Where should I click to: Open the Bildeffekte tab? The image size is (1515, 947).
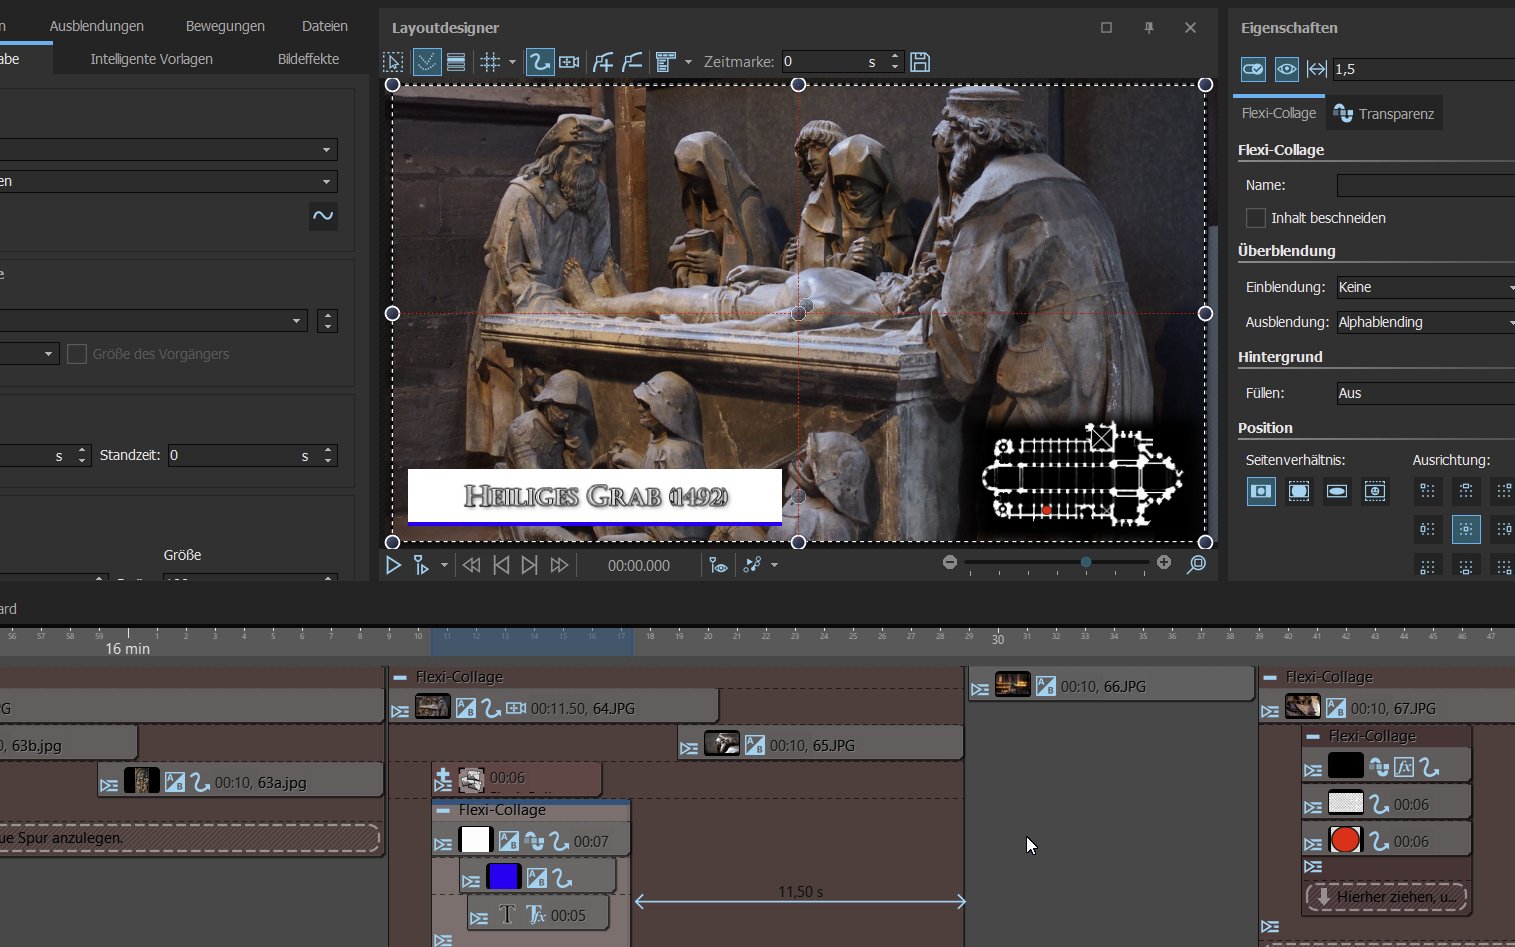click(x=308, y=59)
